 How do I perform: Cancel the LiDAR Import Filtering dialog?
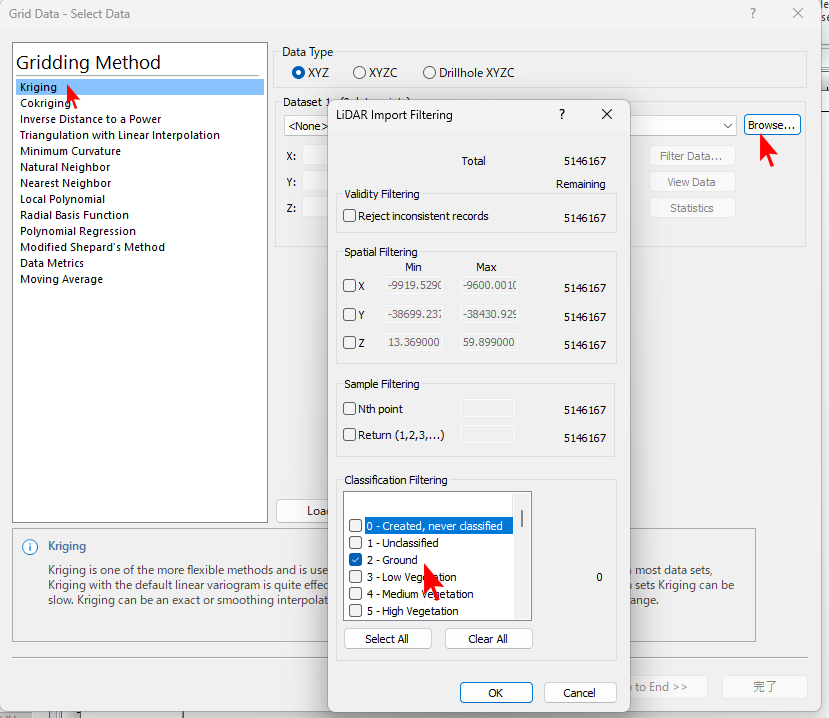[579, 693]
